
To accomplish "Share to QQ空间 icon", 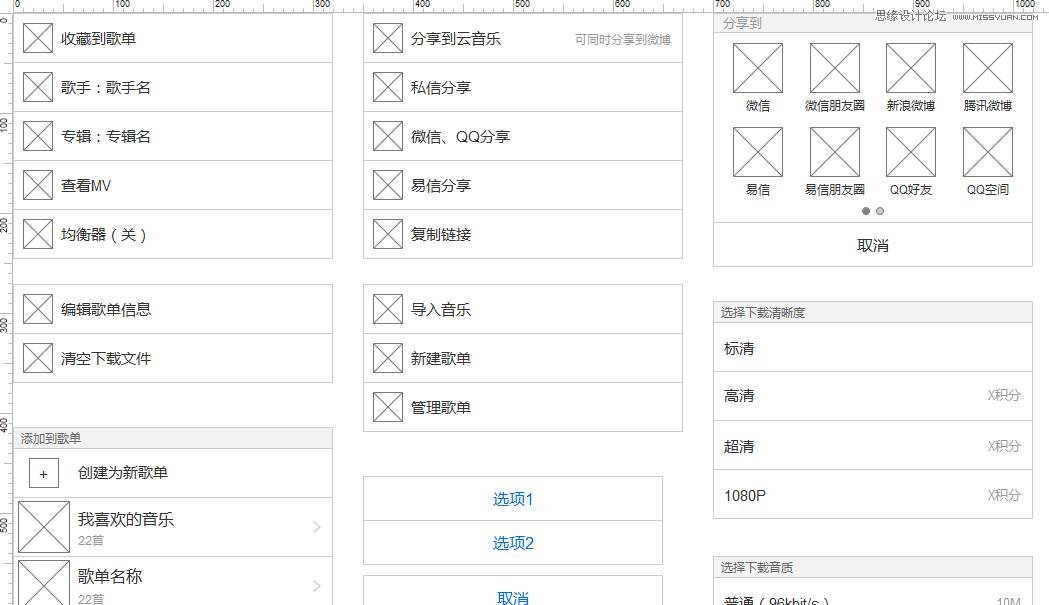I will click(x=988, y=153).
